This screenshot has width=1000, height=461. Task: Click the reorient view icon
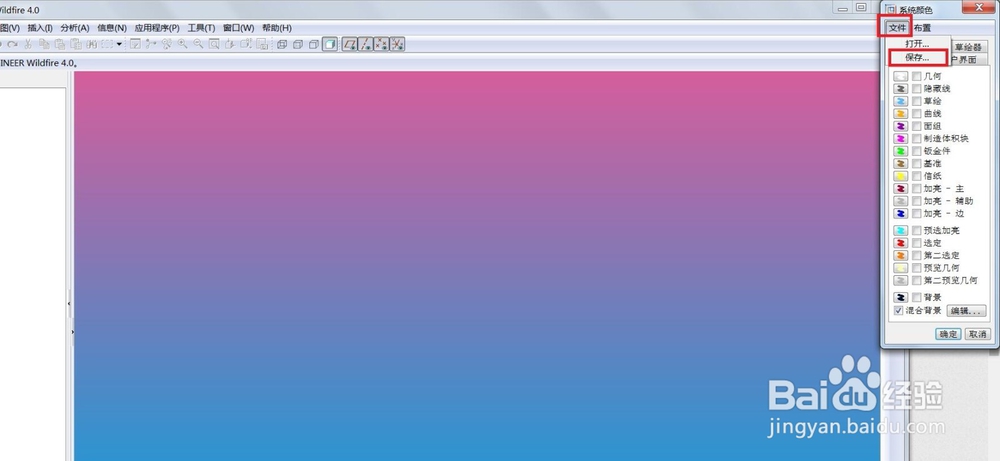pos(230,44)
